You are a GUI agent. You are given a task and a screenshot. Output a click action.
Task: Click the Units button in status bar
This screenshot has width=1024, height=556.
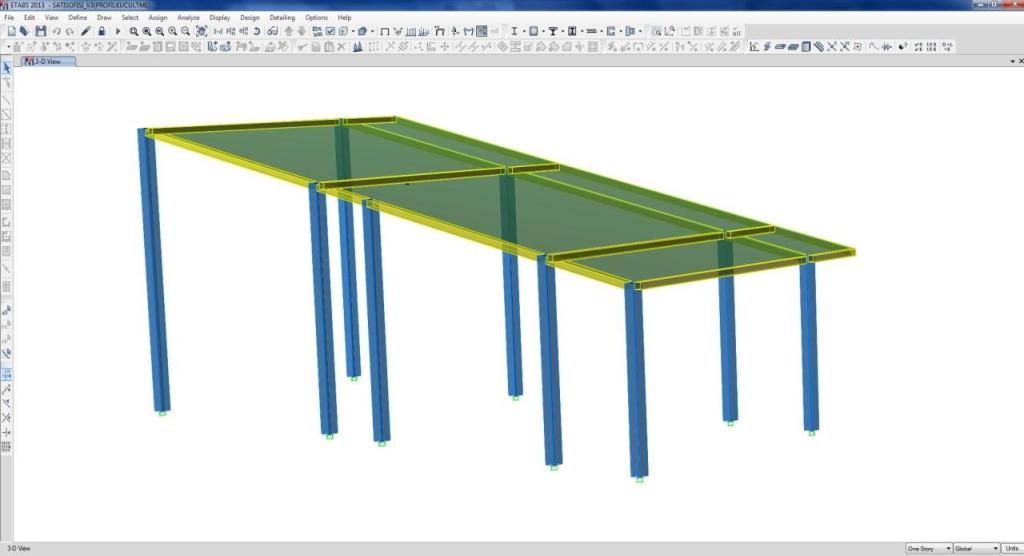tap(1012, 548)
